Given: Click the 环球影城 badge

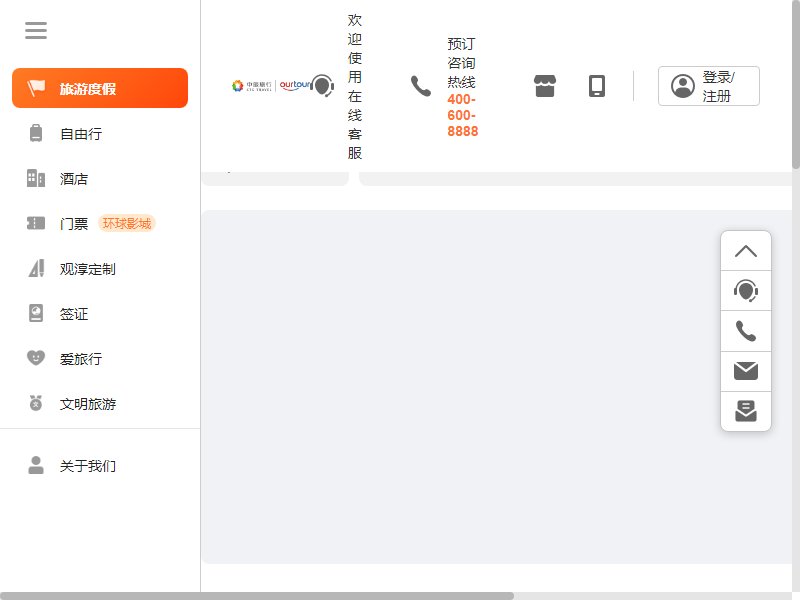Looking at the screenshot, I should point(127,223).
